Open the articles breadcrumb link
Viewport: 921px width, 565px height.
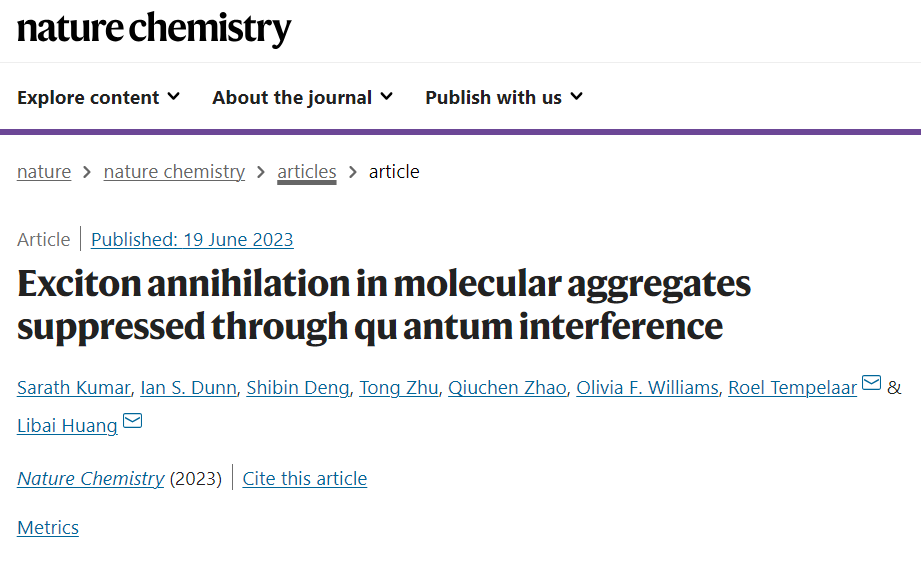[307, 171]
